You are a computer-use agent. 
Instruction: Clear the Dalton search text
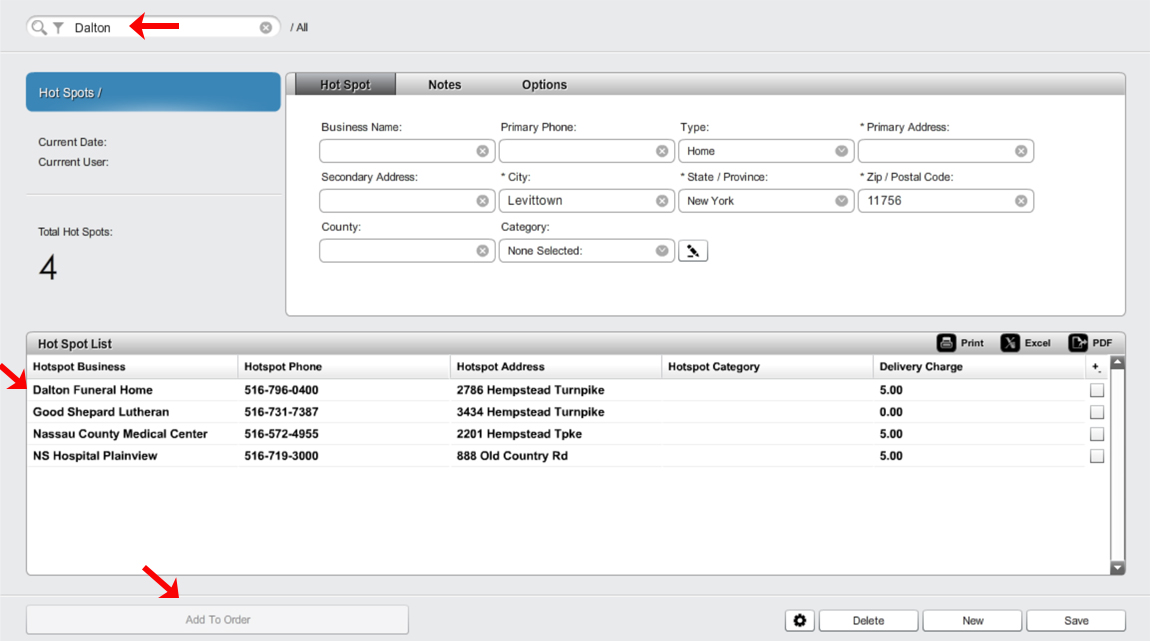265,27
